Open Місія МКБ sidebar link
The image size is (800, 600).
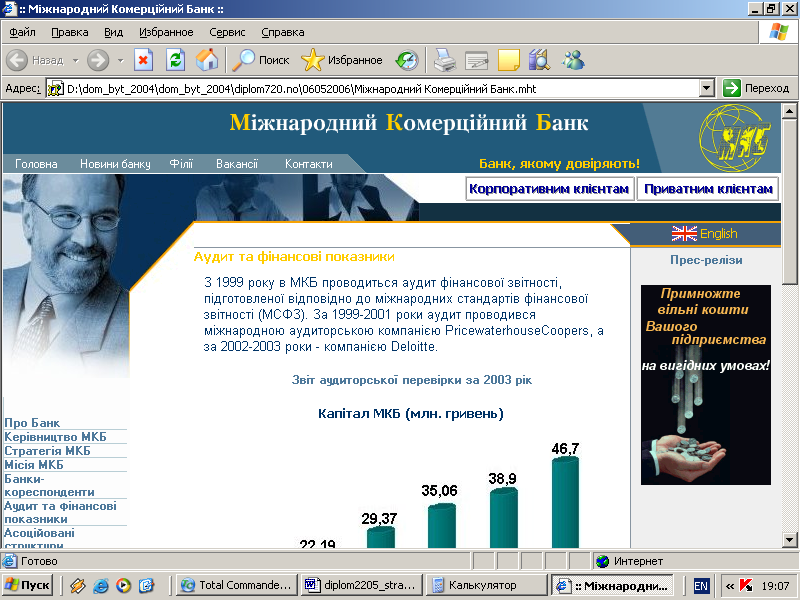34,465
